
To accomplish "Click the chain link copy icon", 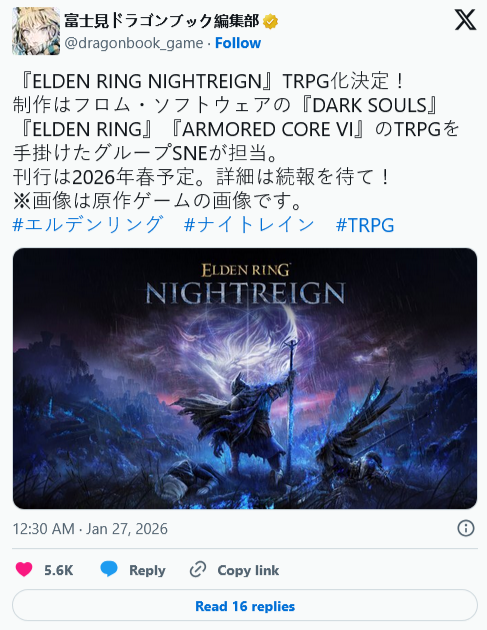I will click(198, 570).
